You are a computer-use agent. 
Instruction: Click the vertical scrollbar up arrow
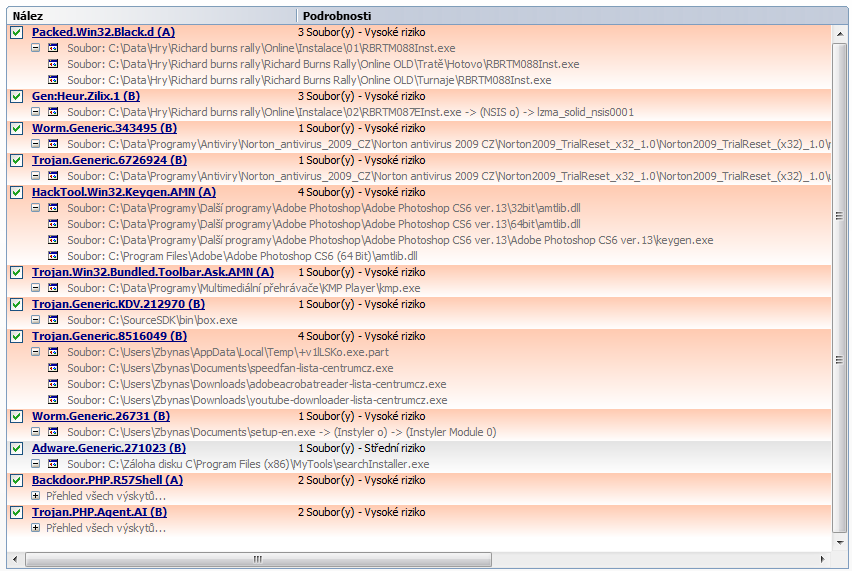point(840,33)
